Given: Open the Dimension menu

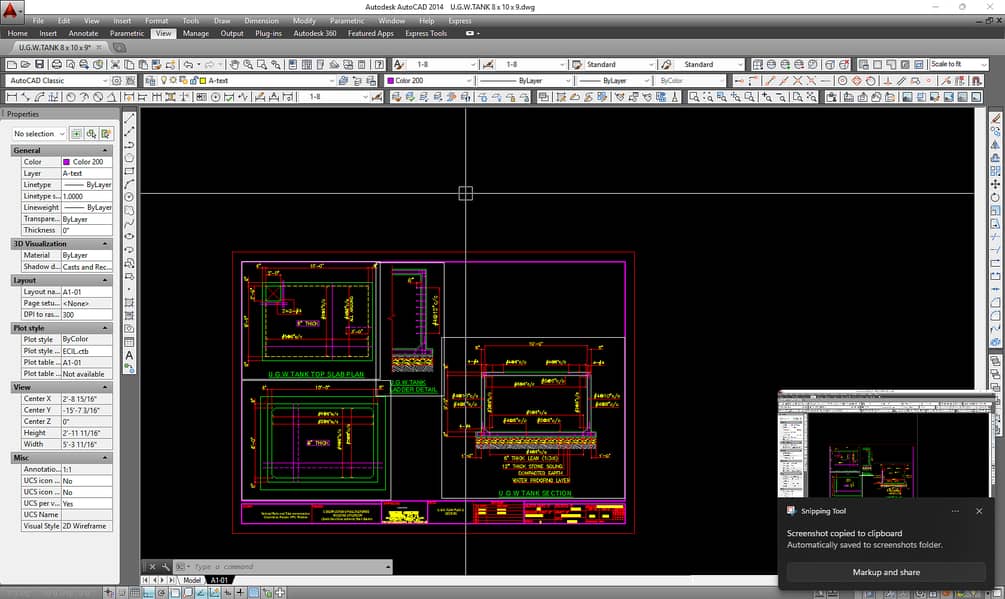Looking at the screenshot, I should [x=262, y=21].
